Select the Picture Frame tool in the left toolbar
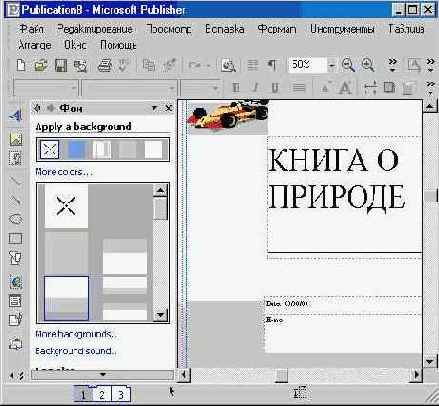Viewport: 439px width, 406px height. (x=16, y=139)
